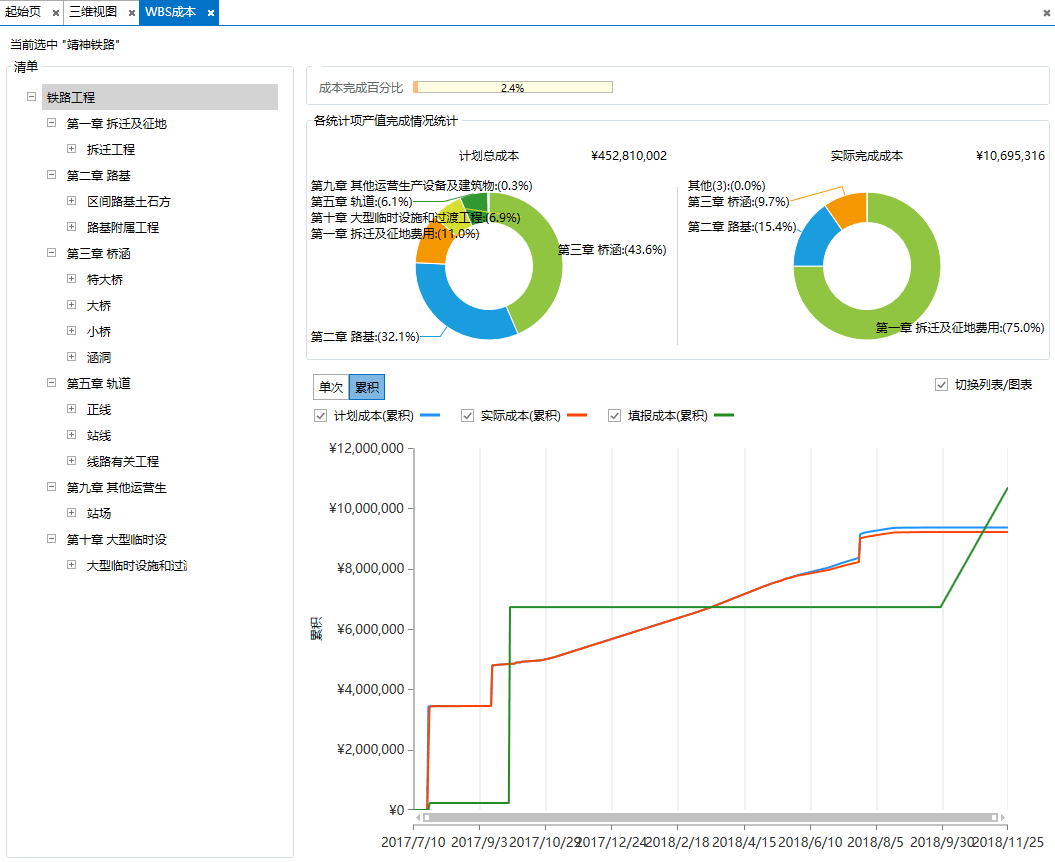
Task: Select 特大桥 in the tree list
Action: pos(105,279)
